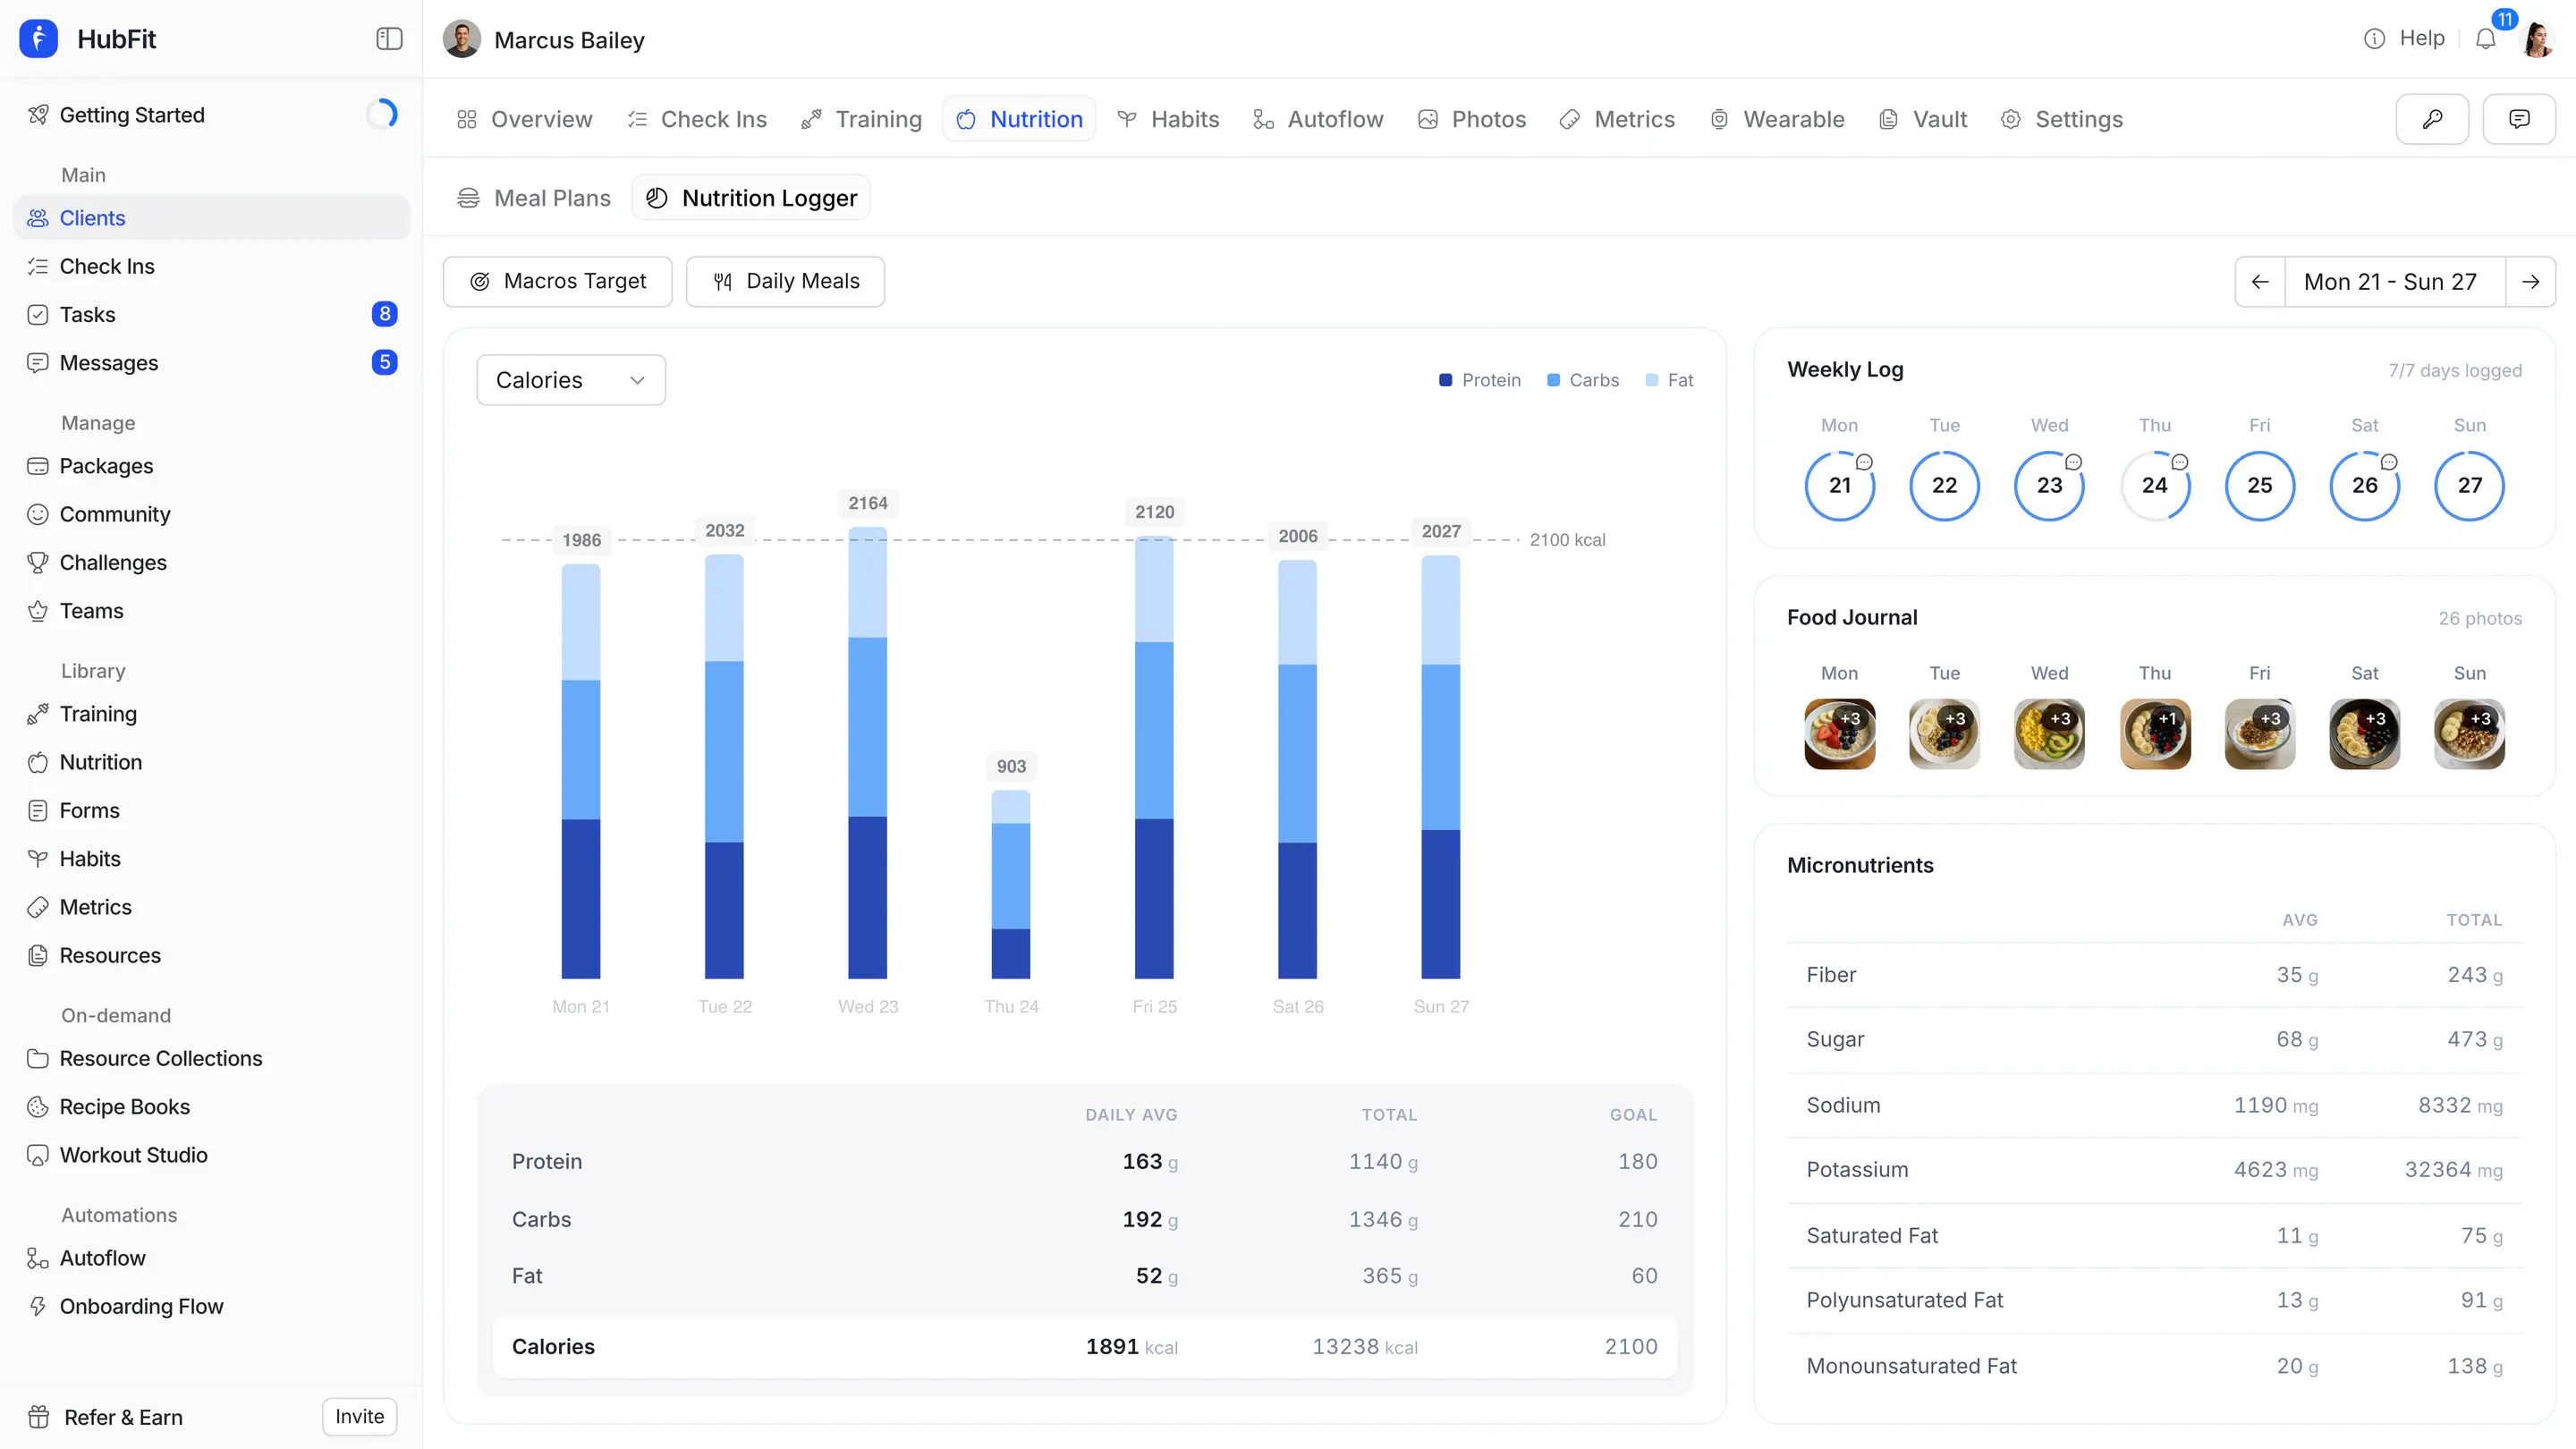
Task: Open Recipe Books in sidebar
Action: 212,1107
